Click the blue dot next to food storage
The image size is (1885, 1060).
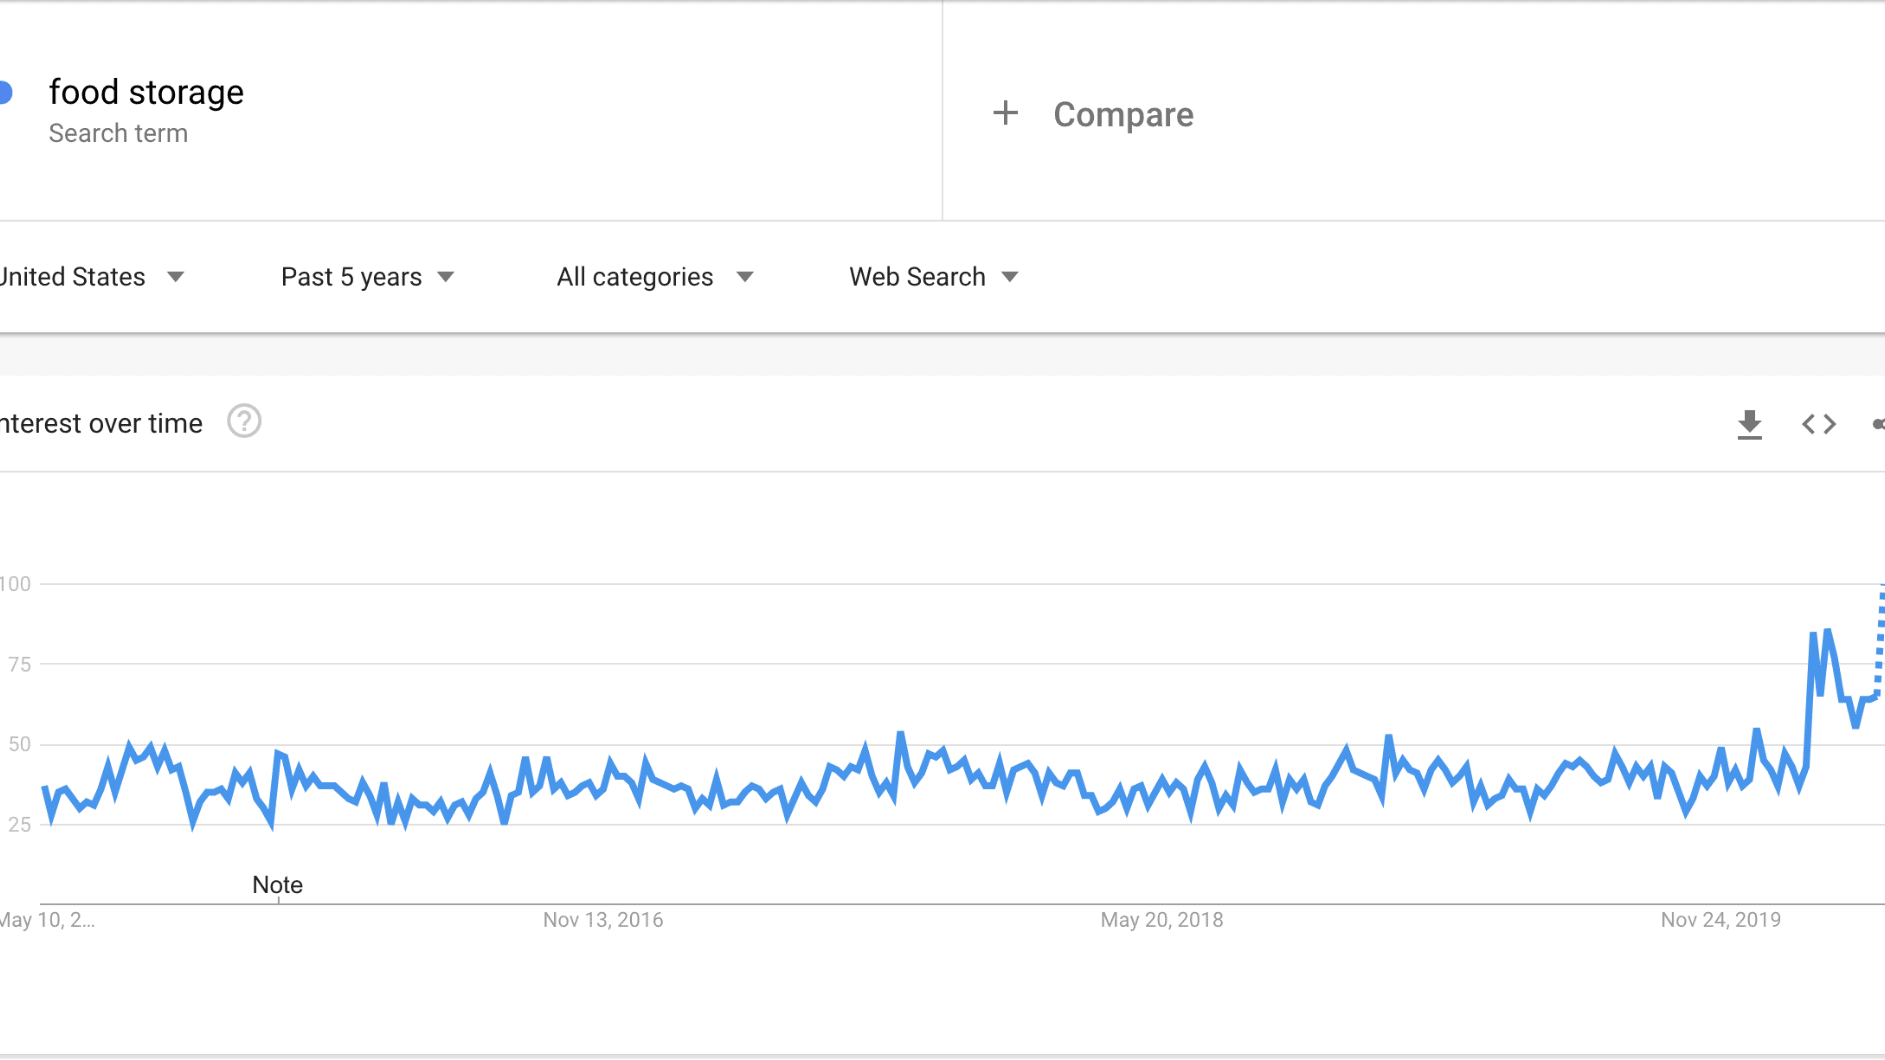pos(5,93)
